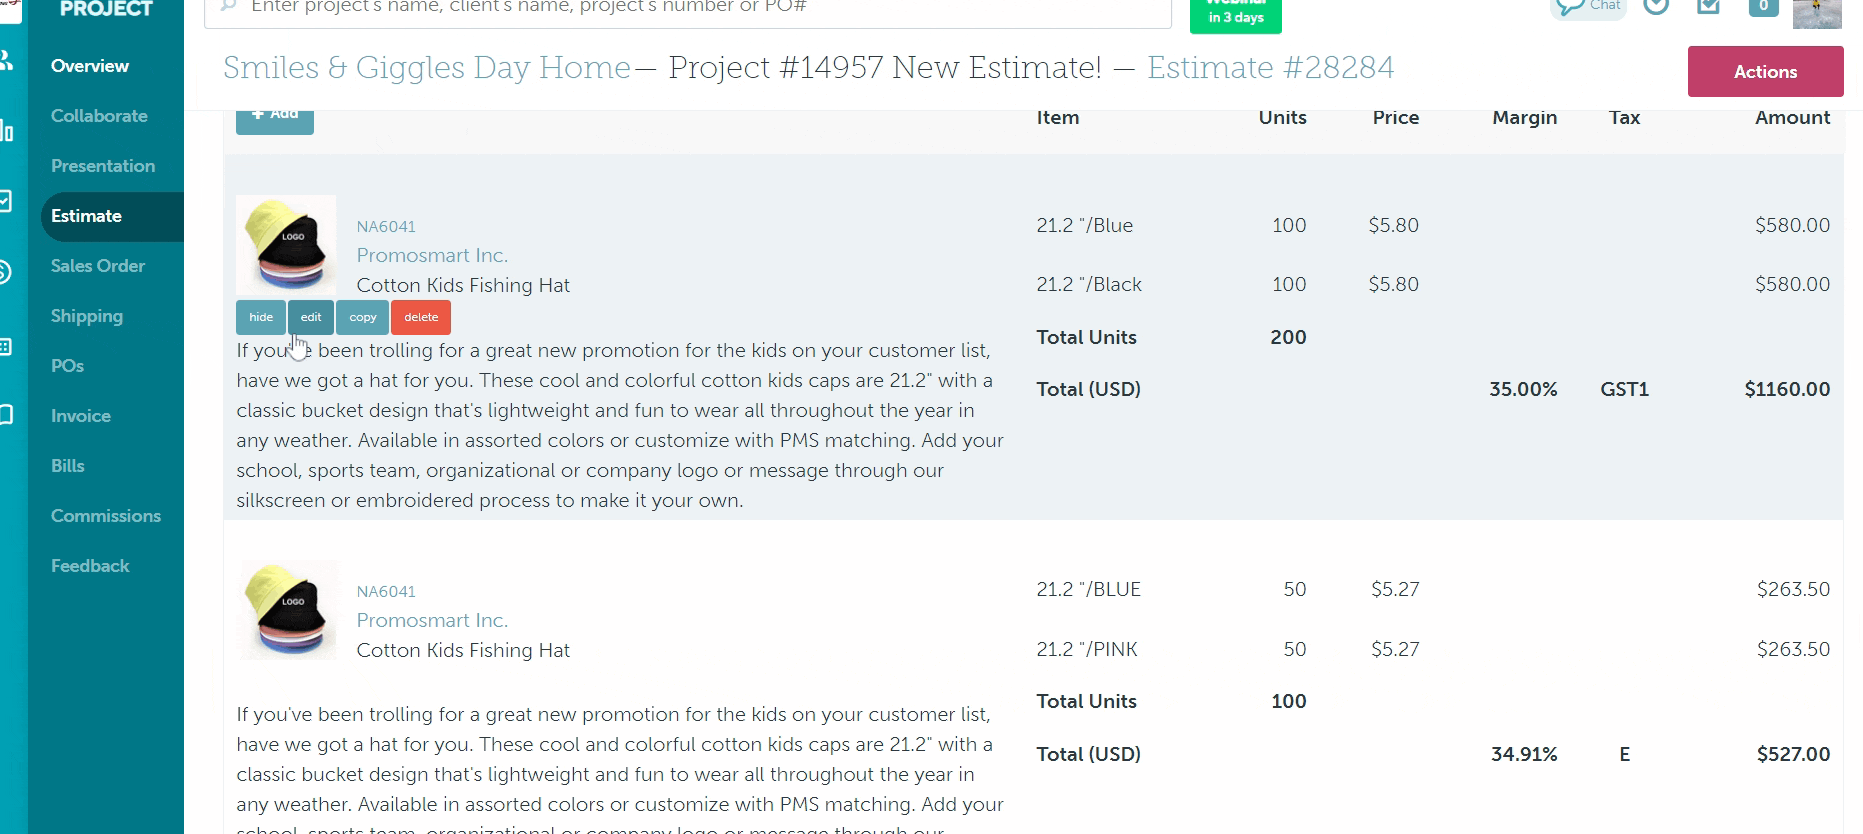1863x834 pixels.
Task: Click the 34.91% margin value
Action: tap(1524, 755)
